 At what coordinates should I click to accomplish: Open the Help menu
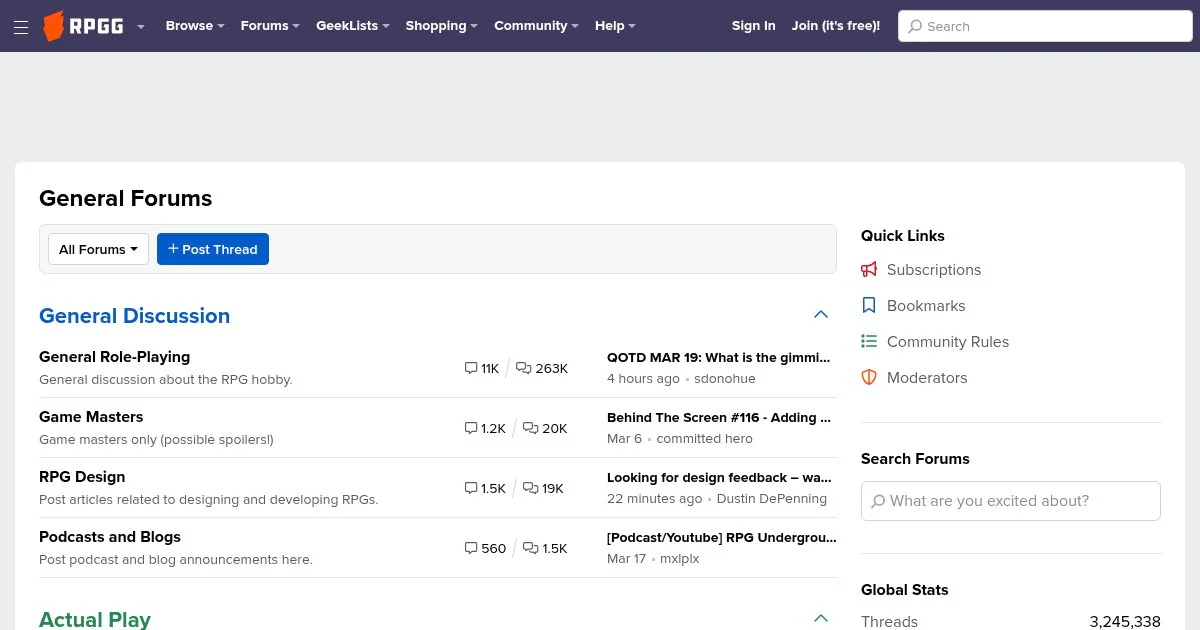(615, 26)
